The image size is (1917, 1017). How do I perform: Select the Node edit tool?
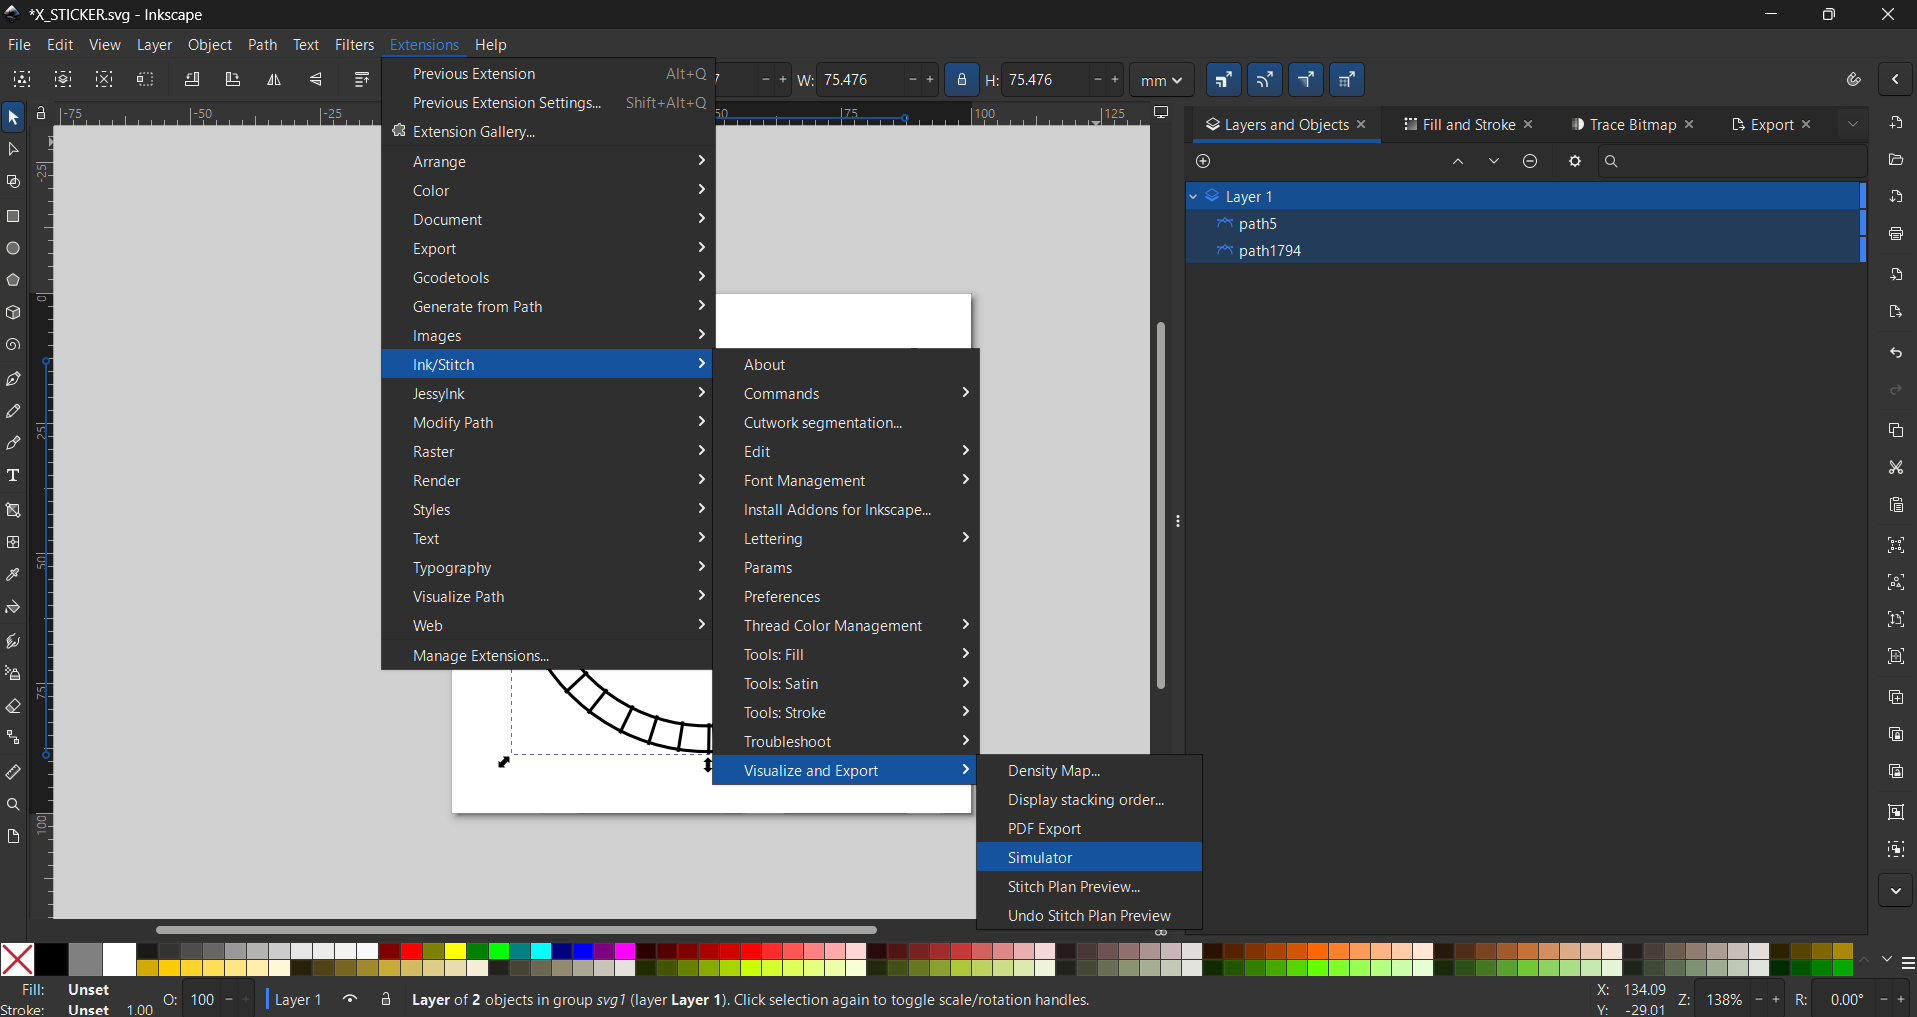pos(13,150)
